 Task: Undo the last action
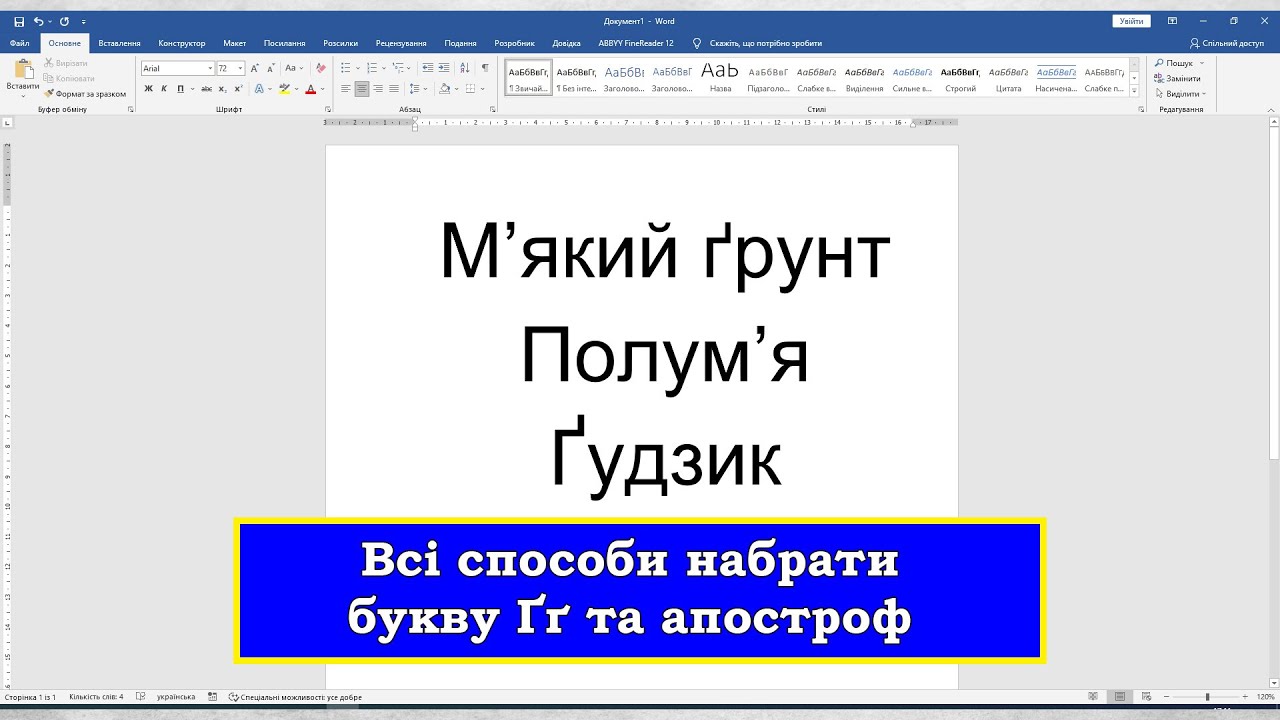(x=38, y=21)
